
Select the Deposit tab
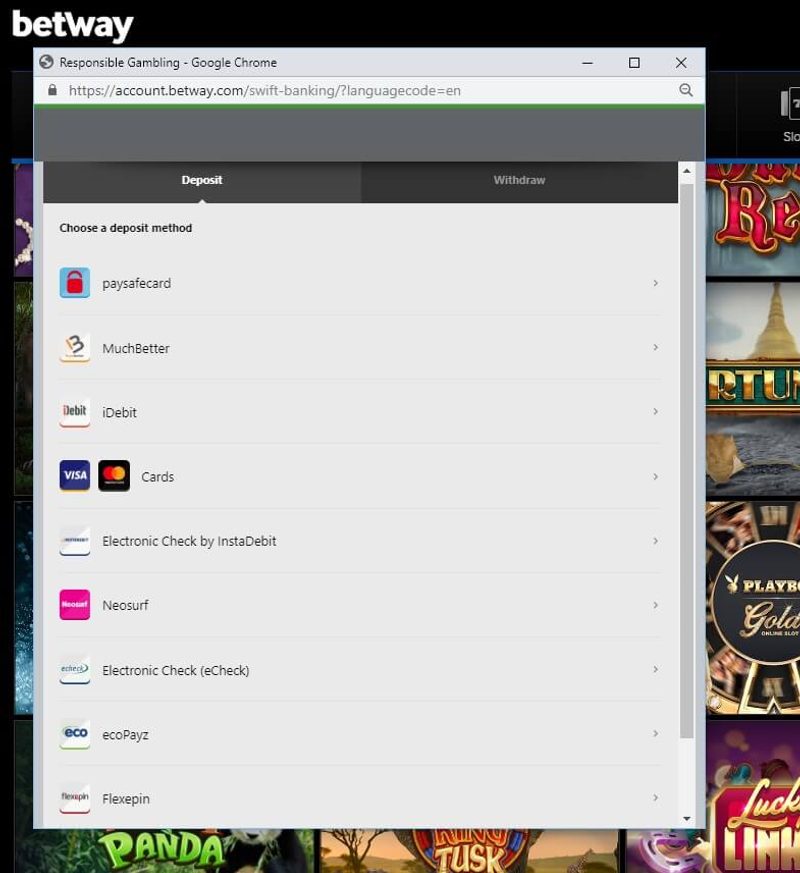(x=202, y=181)
